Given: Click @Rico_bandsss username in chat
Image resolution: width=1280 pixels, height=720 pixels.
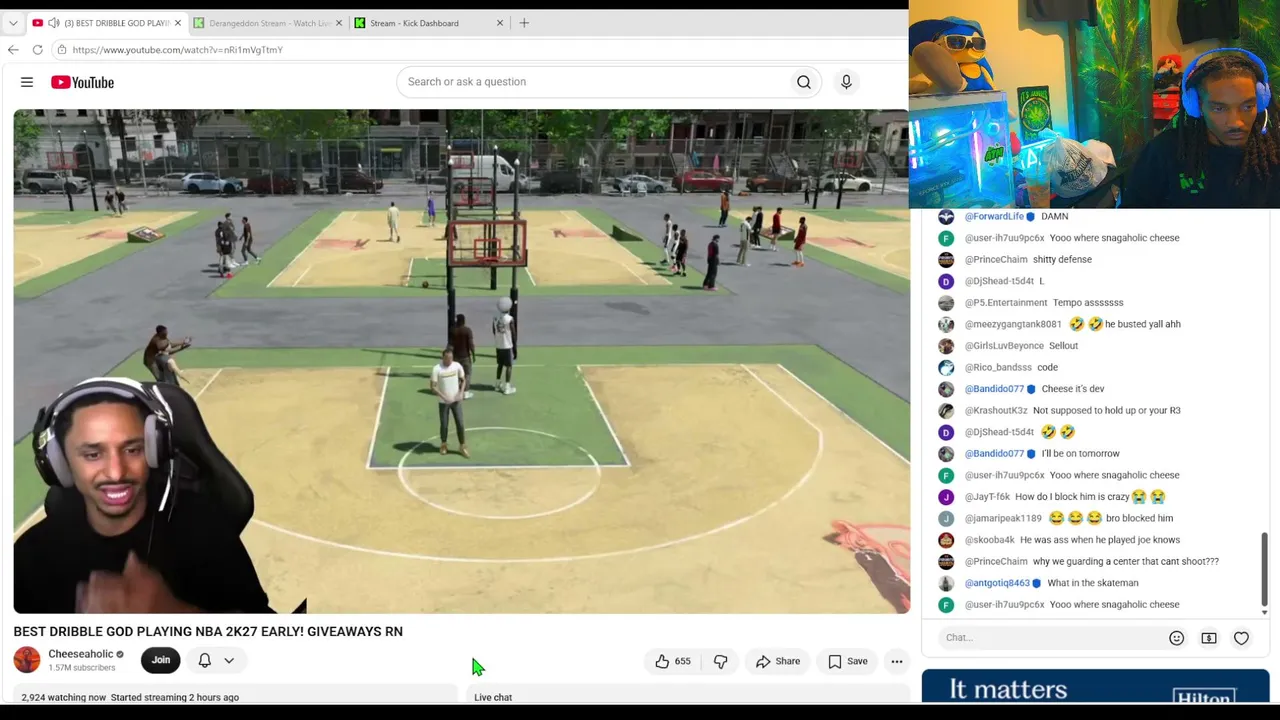Looking at the screenshot, I should click(x=998, y=367).
